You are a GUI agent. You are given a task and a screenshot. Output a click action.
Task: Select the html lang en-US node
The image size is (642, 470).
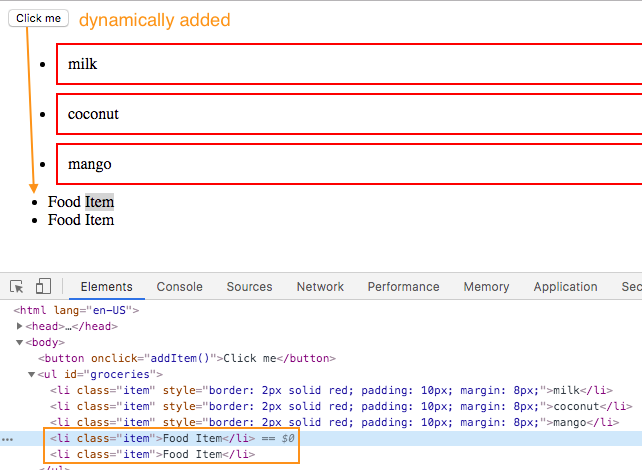coord(76,310)
